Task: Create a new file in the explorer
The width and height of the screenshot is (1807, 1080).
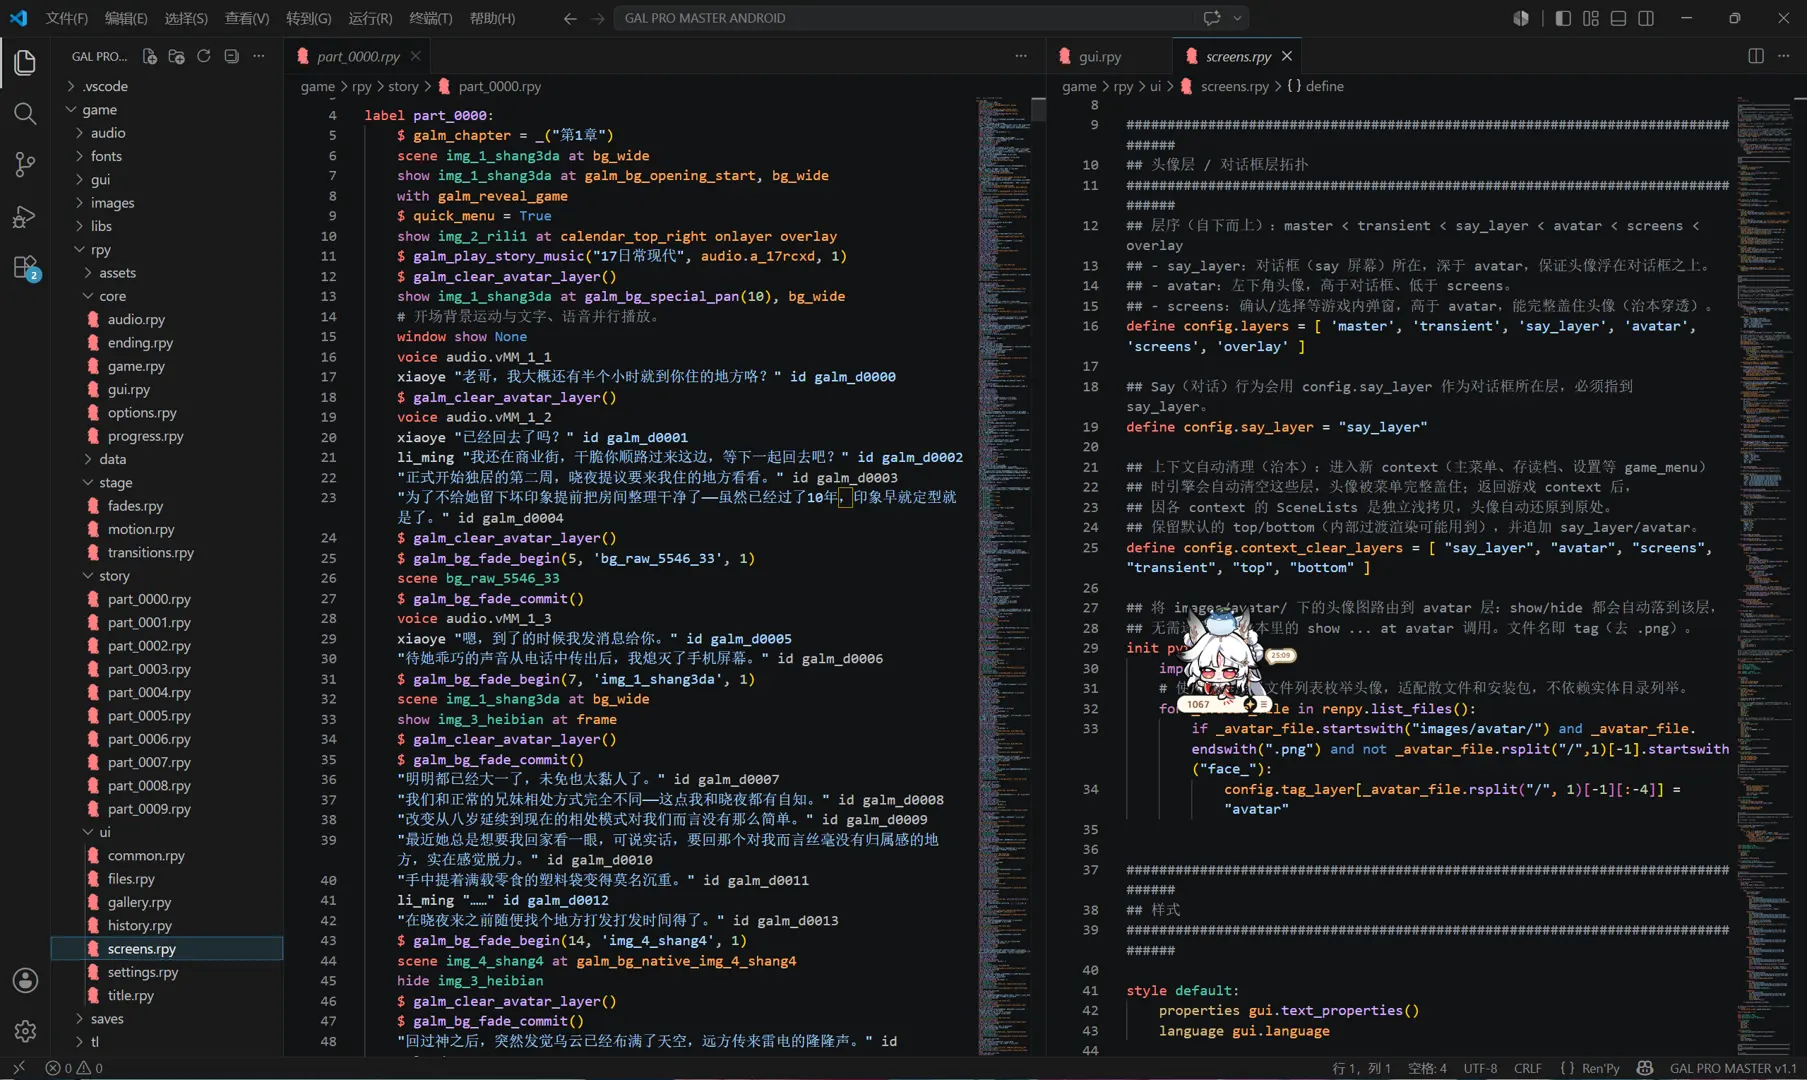Action: click(x=149, y=56)
